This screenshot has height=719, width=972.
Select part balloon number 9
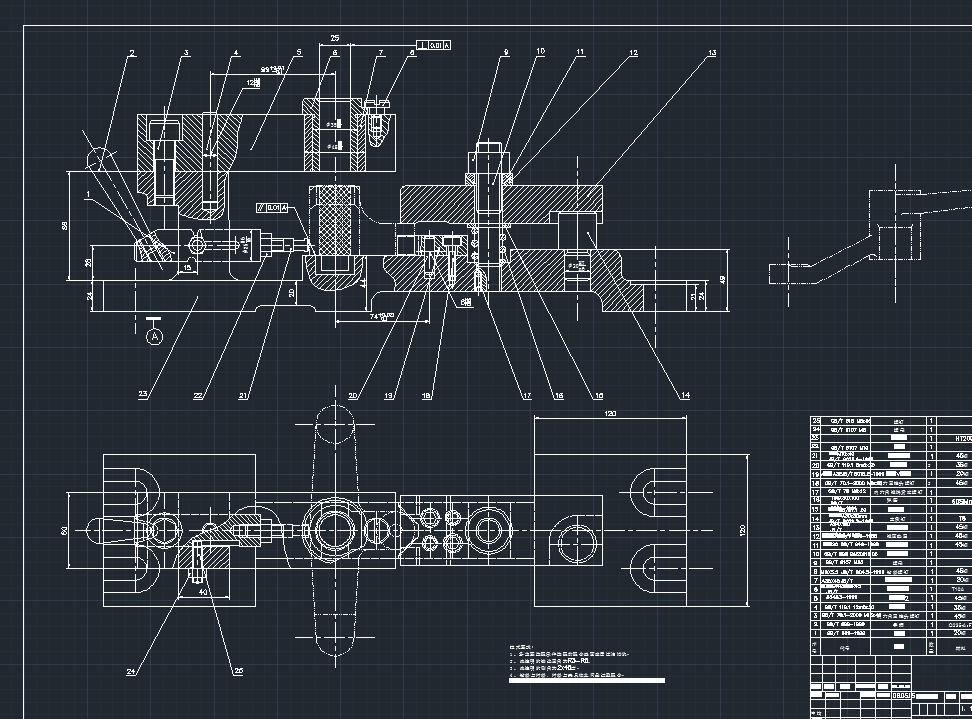[506, 53]
